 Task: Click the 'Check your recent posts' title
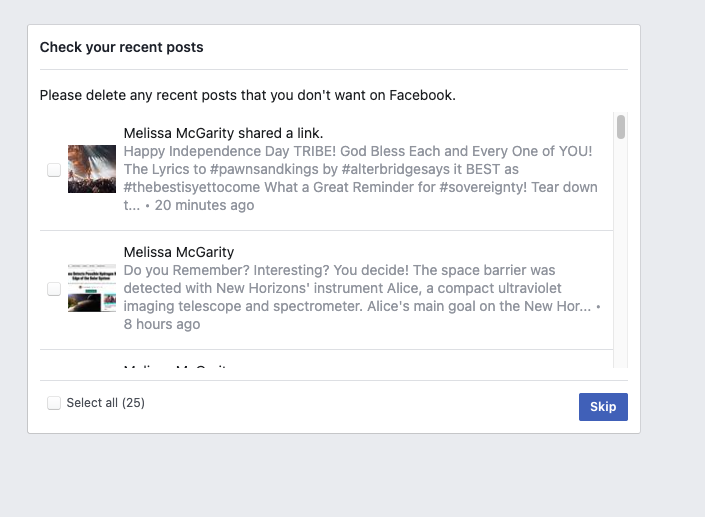coord(121,47)
